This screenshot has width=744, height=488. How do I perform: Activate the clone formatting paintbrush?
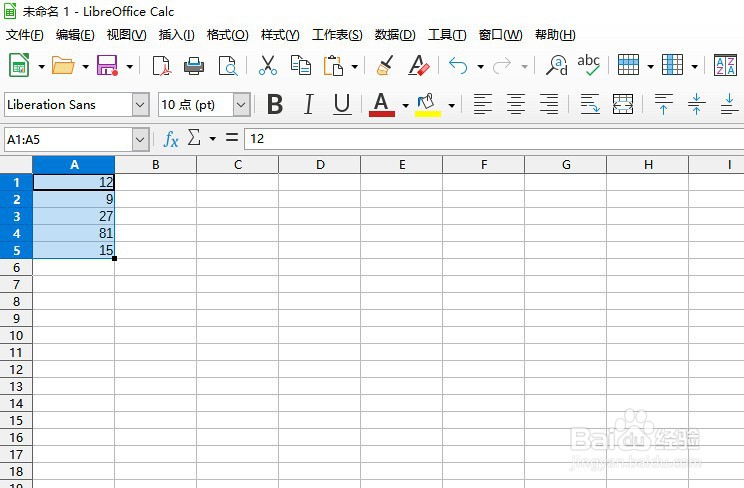(385, 66)
